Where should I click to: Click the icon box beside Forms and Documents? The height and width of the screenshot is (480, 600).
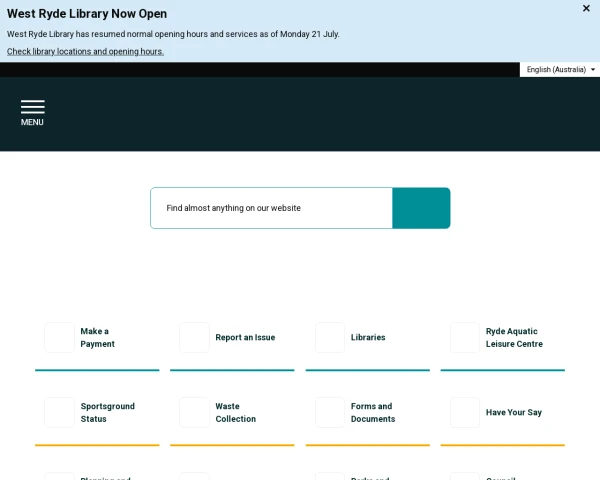click(330, 412)
